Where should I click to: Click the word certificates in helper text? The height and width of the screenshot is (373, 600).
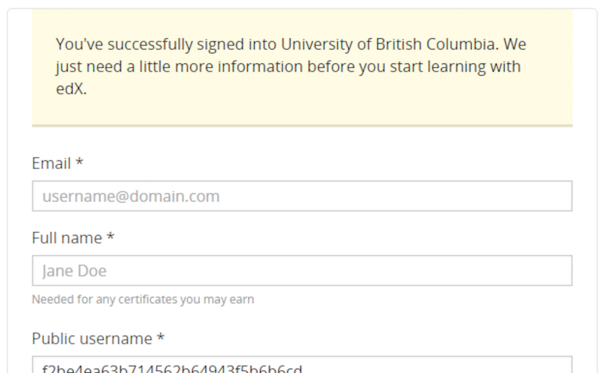pyautogui.click(x=148, y=299)
